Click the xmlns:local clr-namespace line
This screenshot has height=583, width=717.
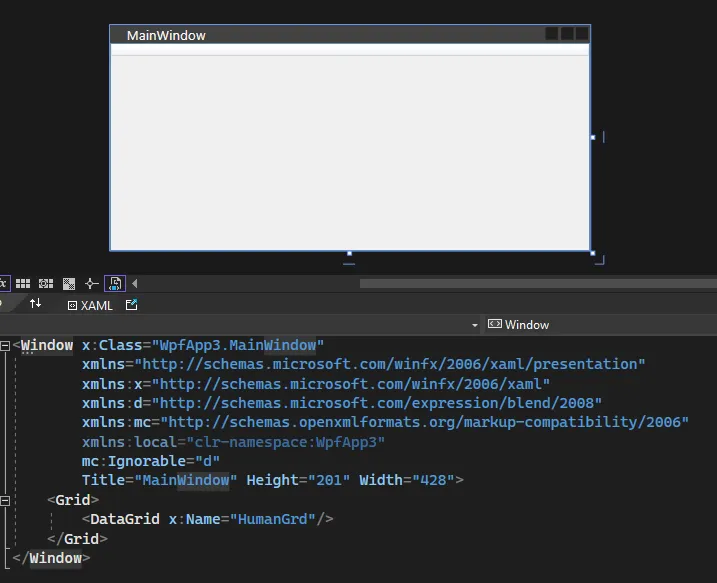tap(233, 442)
